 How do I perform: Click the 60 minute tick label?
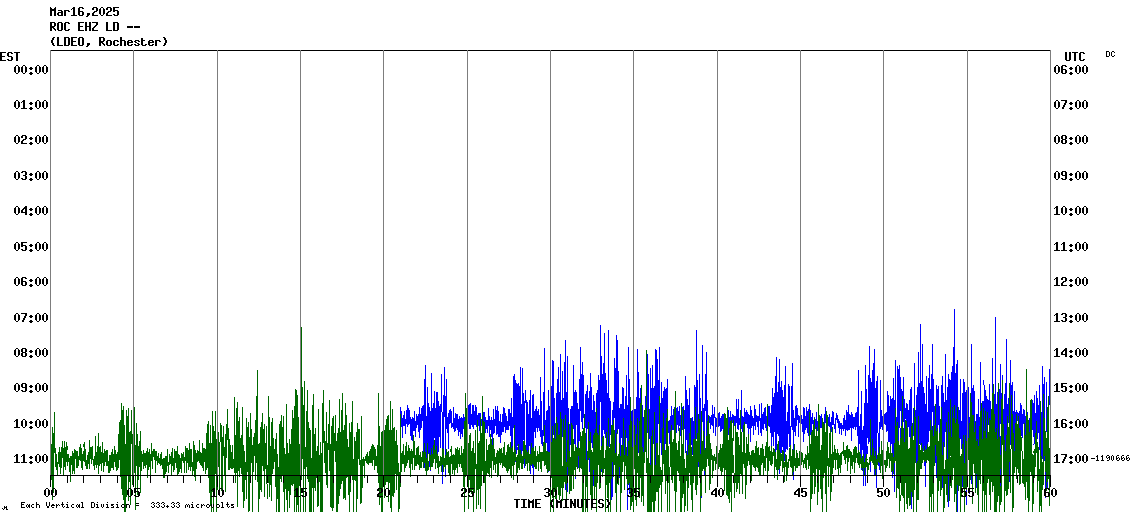point(1049,493)
